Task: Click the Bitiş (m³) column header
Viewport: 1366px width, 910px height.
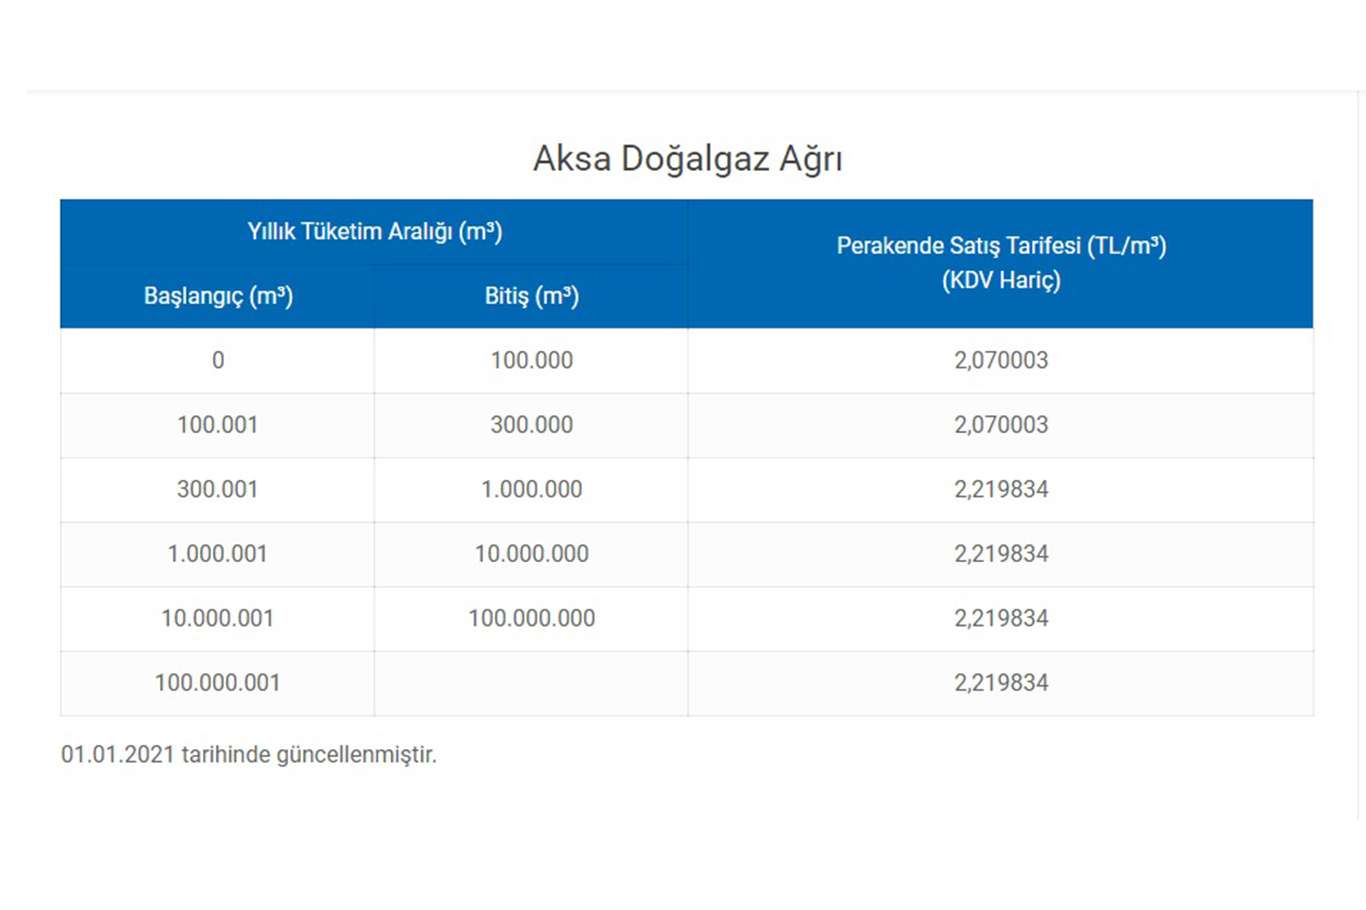Action: 531,296
